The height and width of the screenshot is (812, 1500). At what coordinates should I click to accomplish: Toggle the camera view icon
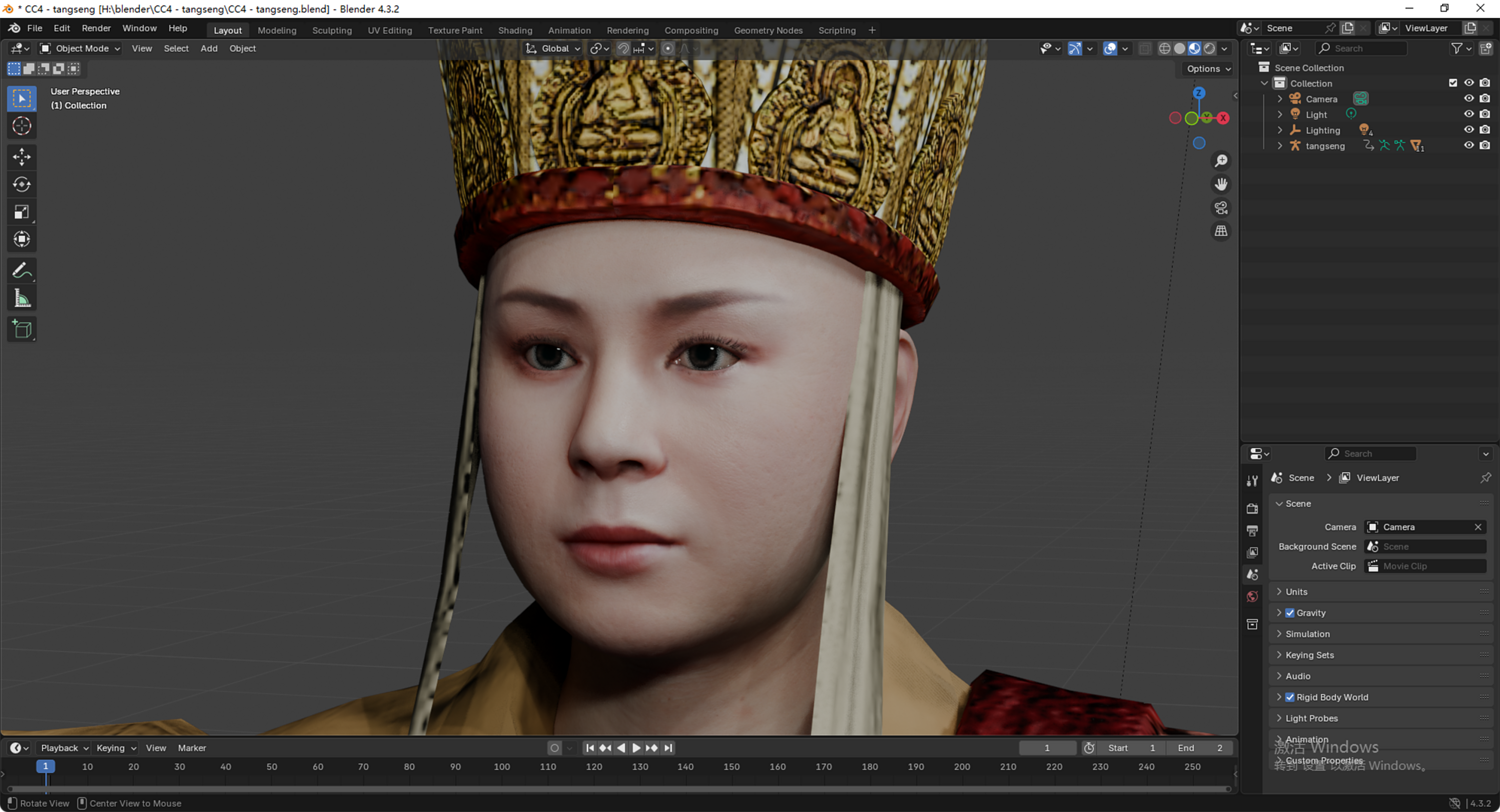[1221, 208]
